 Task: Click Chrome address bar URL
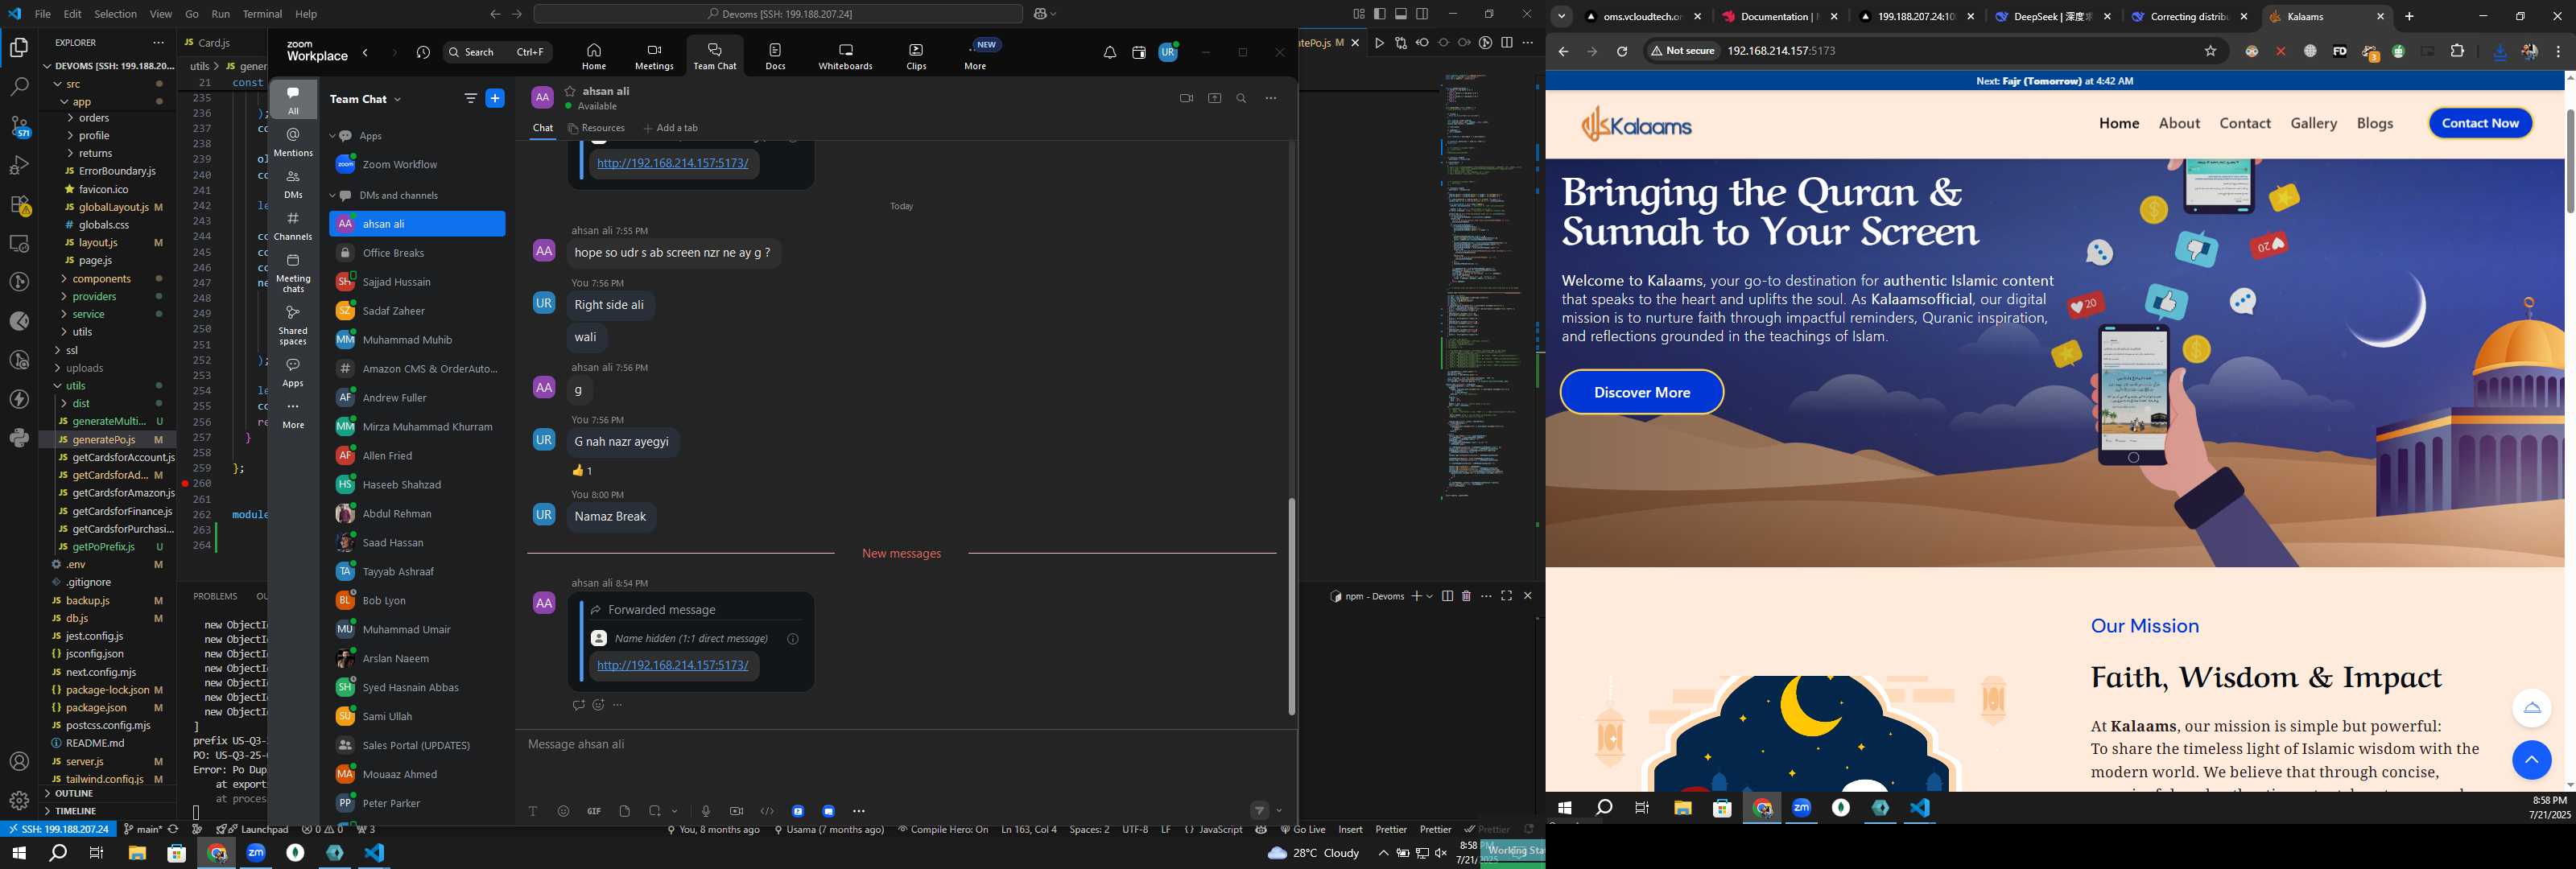(1781, 51)
